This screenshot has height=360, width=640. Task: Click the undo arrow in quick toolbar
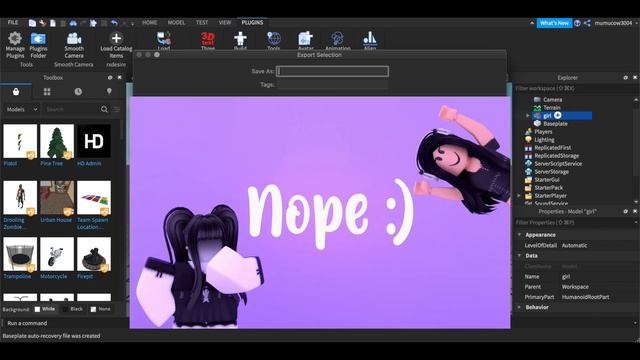pyautogui.click(x=114, y=23)
